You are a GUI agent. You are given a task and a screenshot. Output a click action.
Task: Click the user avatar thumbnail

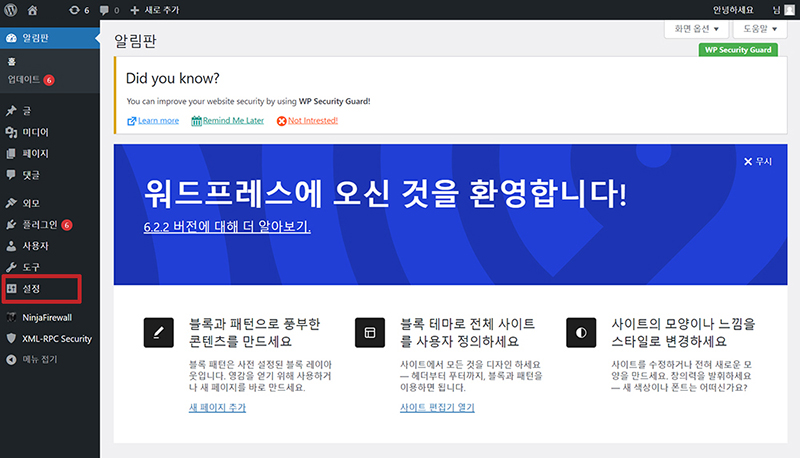(789, 10)
